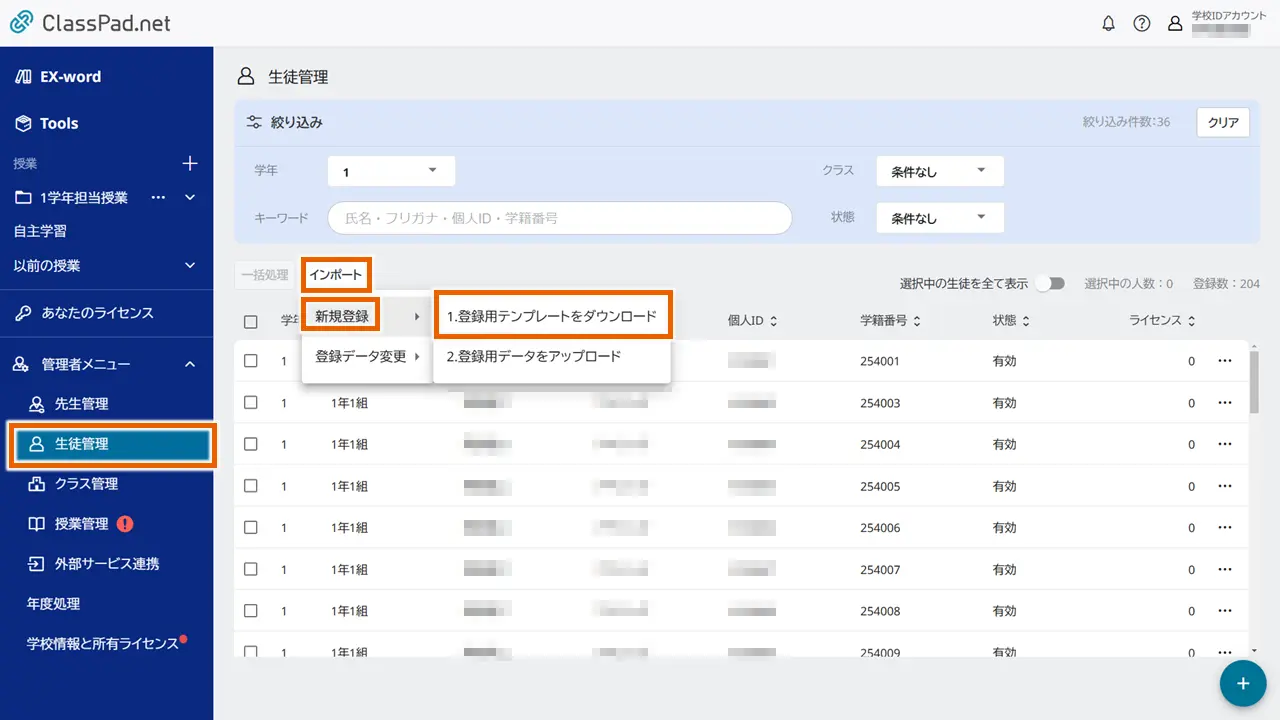Click the school ID account user icon
Viewport: 1280px width, 720px height.
(x=1175, y=24)
